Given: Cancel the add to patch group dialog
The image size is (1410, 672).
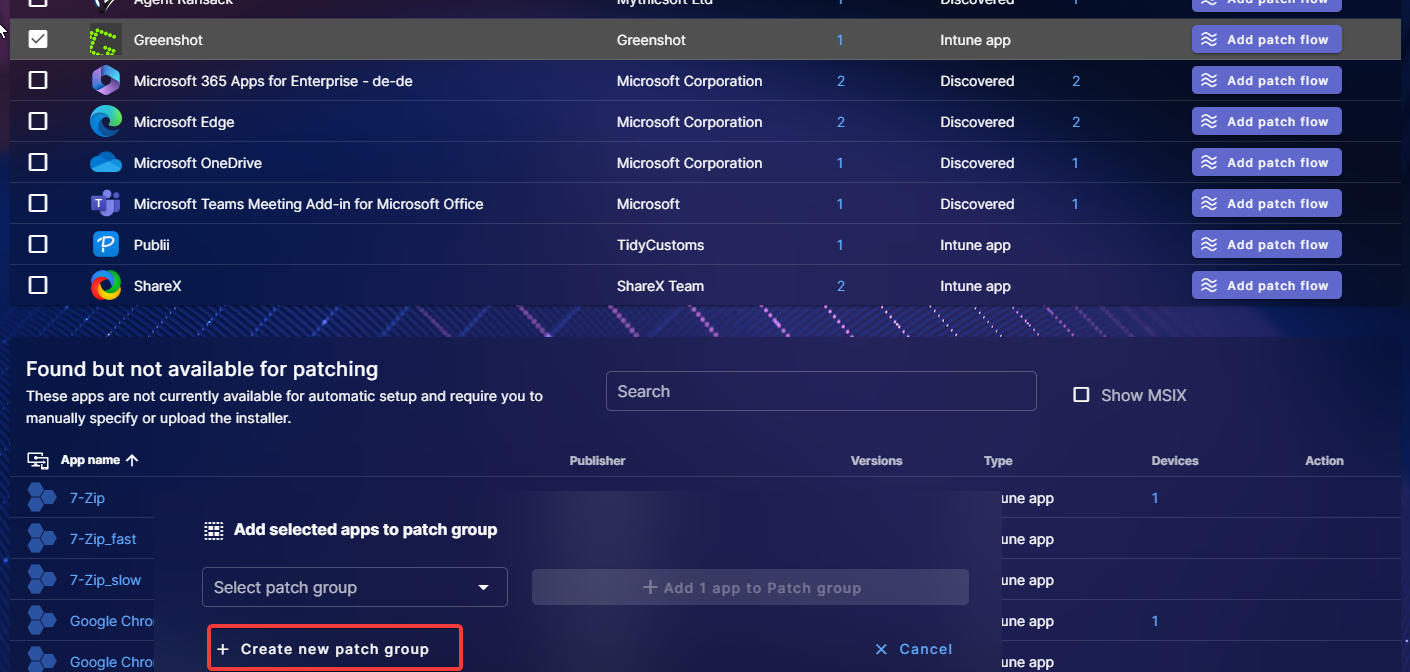Looking at the screenshot, I should coord(914,649).
